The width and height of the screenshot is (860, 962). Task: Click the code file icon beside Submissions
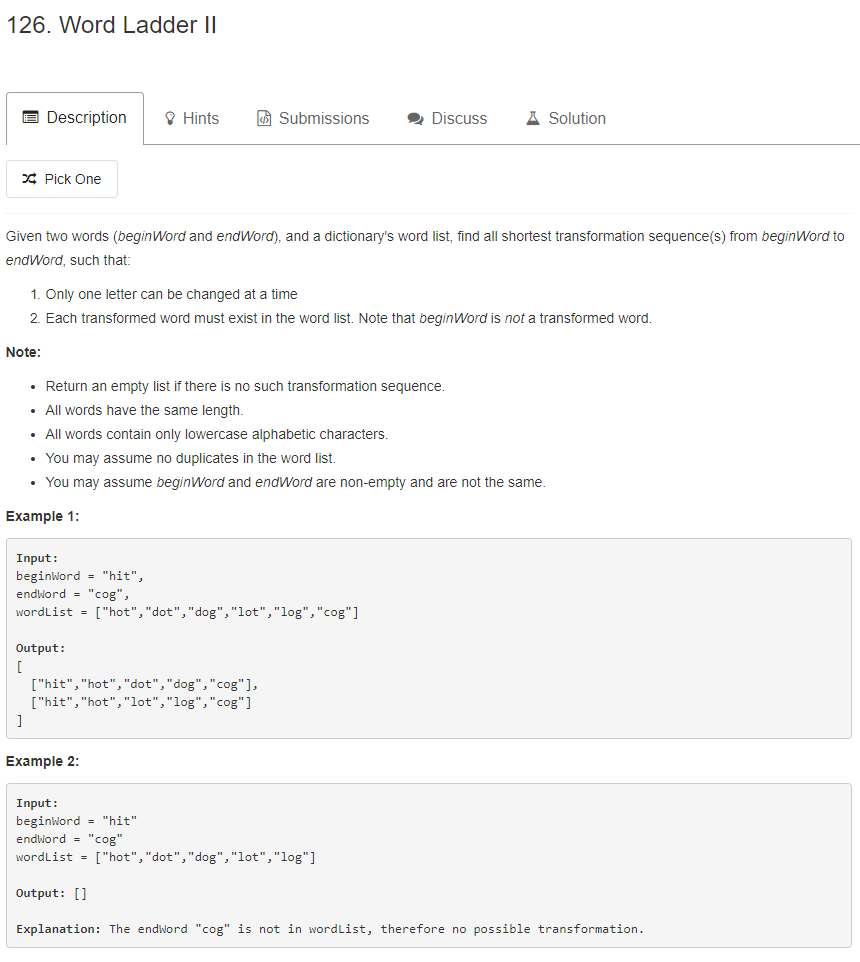pyautogui.click(x=265, y=119)
